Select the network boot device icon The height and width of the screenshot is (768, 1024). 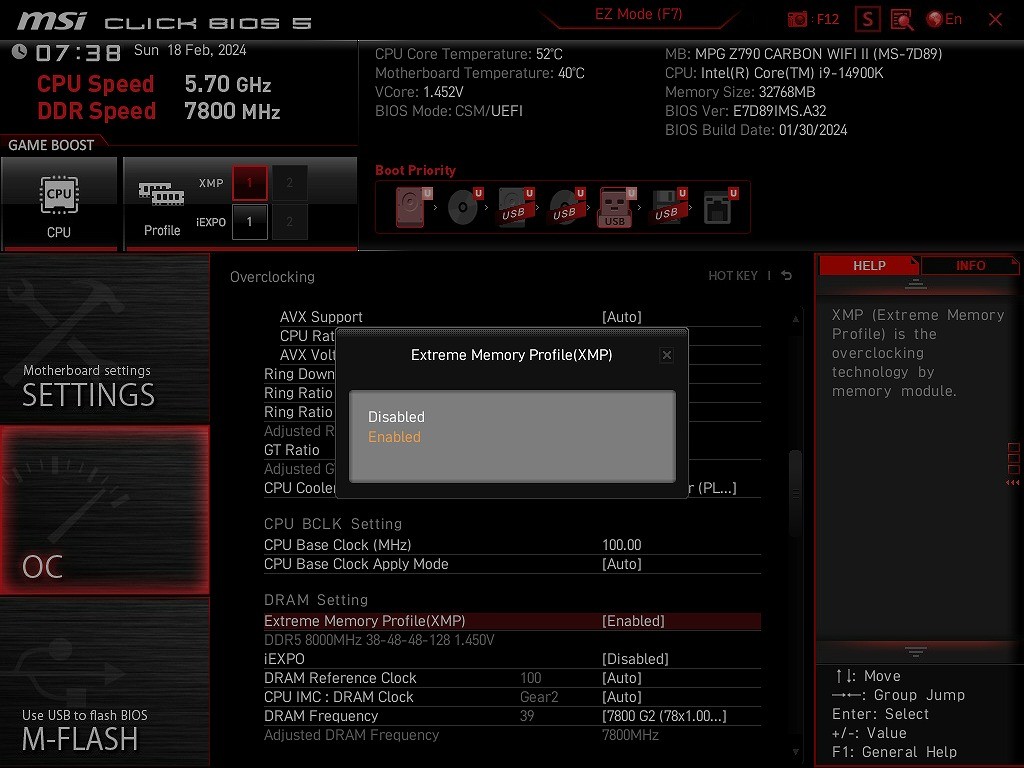717,208
